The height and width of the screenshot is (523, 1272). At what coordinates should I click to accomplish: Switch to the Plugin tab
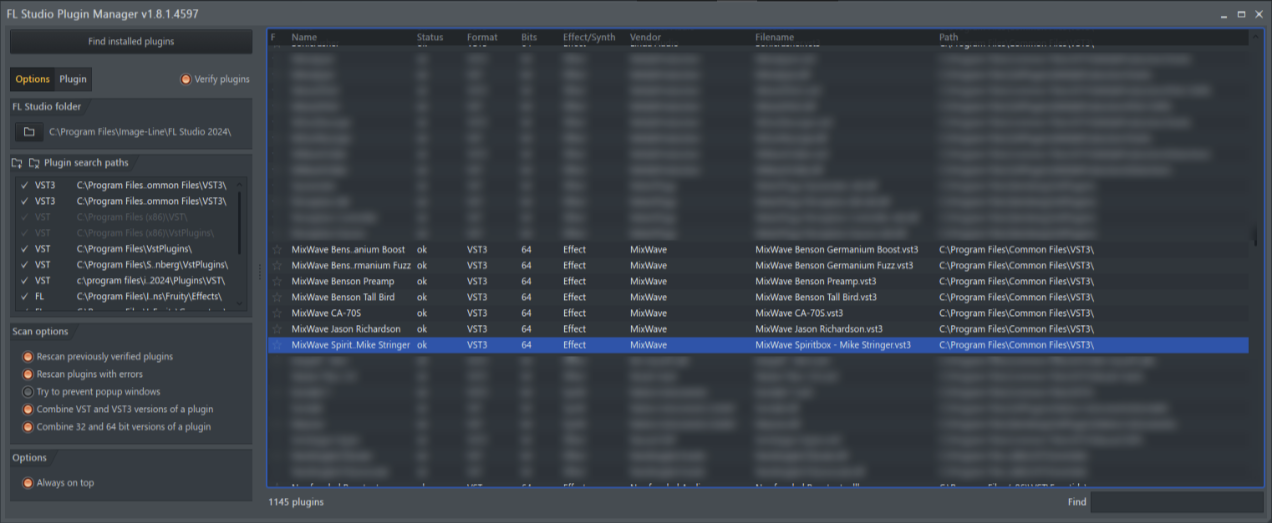[x=73, y=79]
